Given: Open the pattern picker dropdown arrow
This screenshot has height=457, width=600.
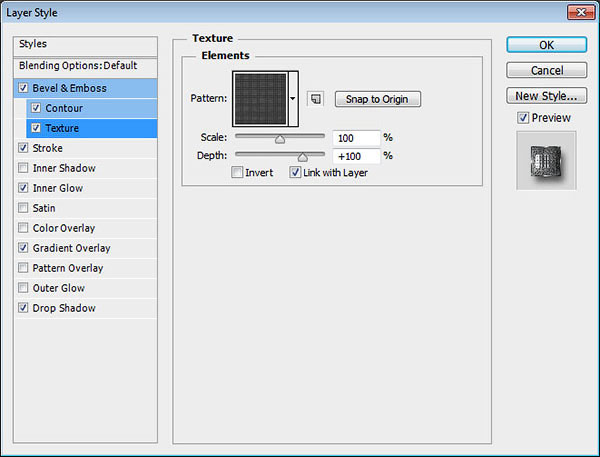Looking at the screenshot, I should [293, 99].
